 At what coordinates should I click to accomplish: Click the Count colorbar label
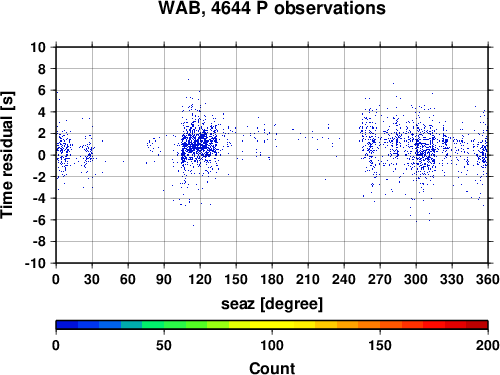pos(272,368)
